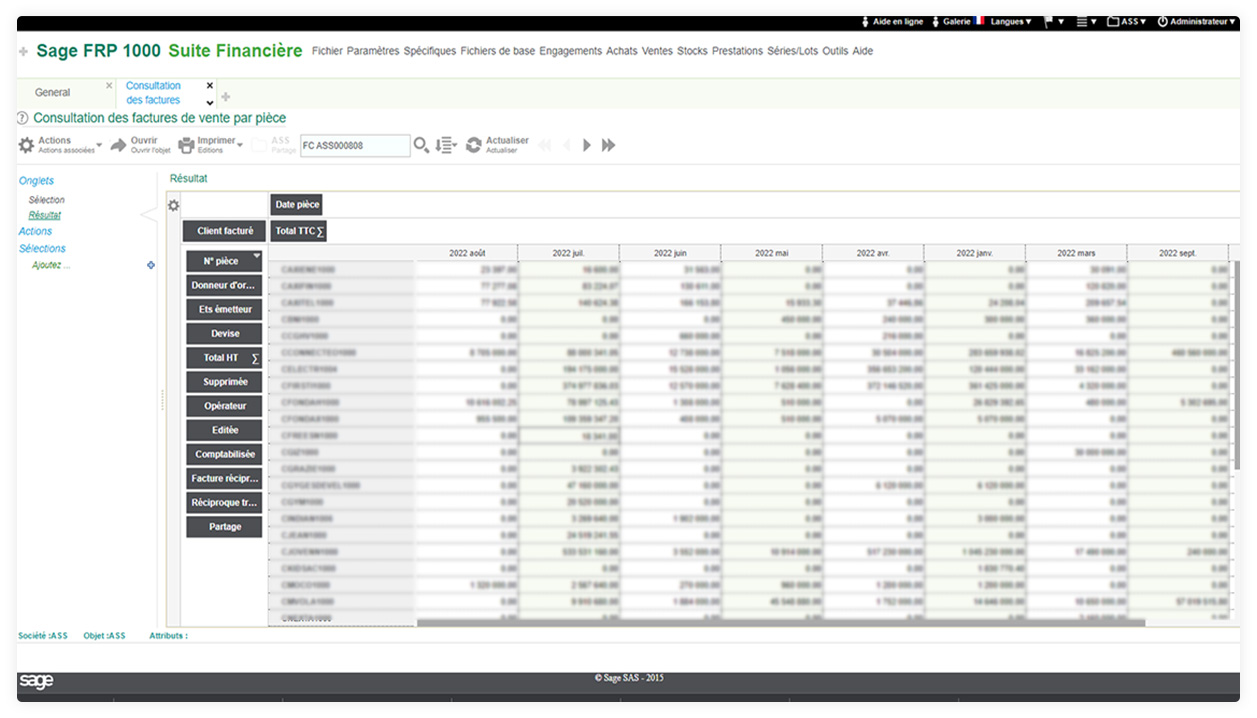Open the Stocks menu
Viewport: 1257px width, 718px height.
(x=692, y=51)
